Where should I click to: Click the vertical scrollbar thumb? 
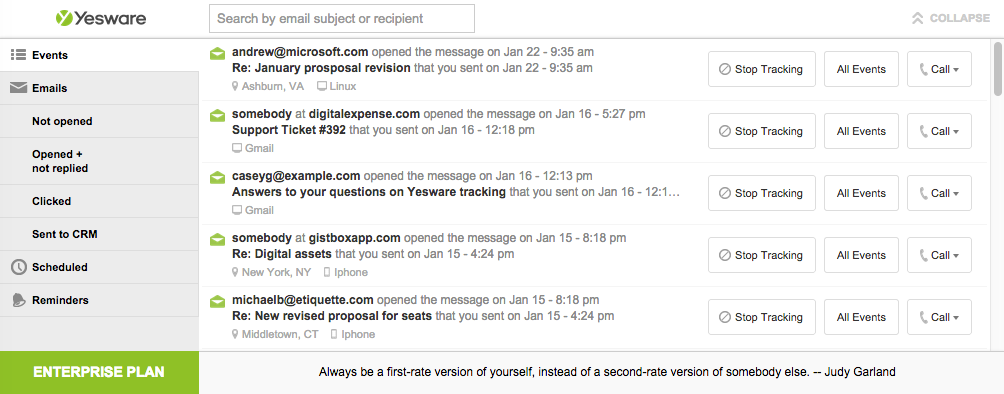point(997,69)
